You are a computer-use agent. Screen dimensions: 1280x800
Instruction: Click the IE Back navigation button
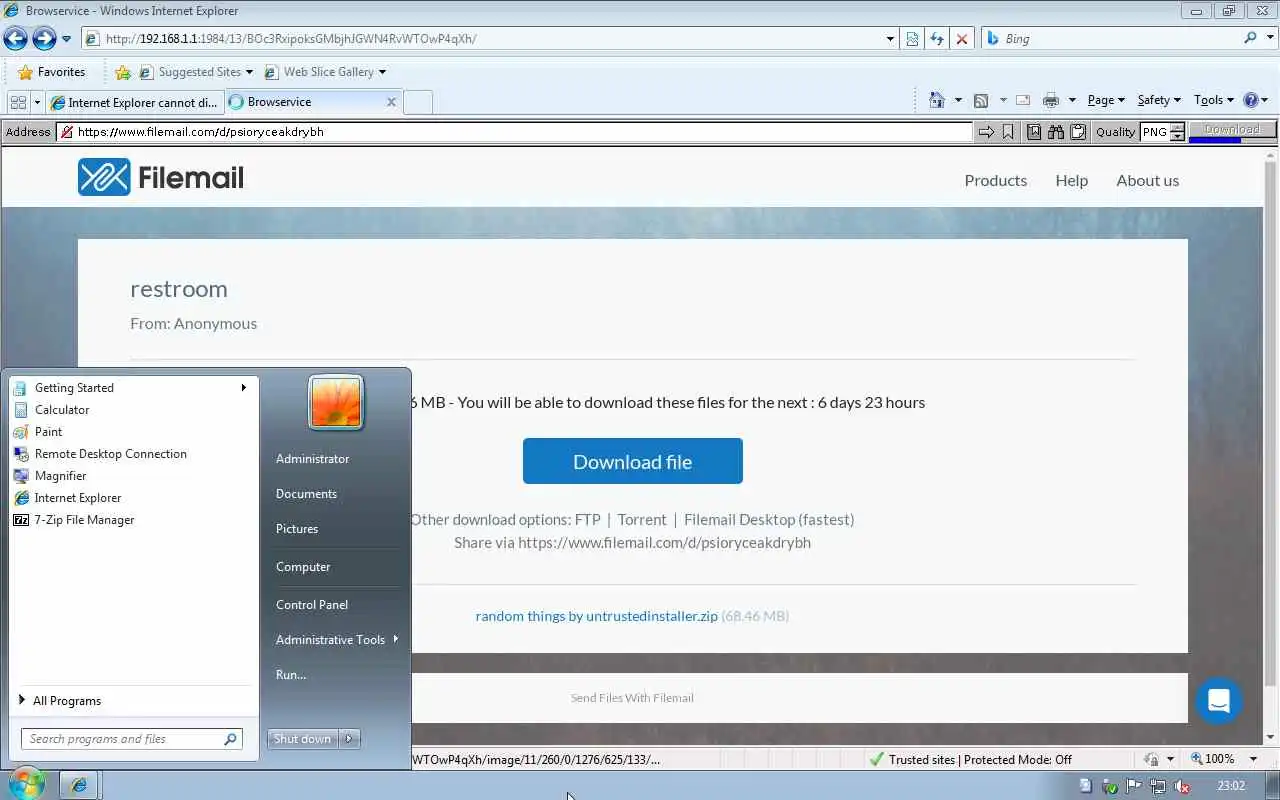pyautogui.click(x=15, y=38)
